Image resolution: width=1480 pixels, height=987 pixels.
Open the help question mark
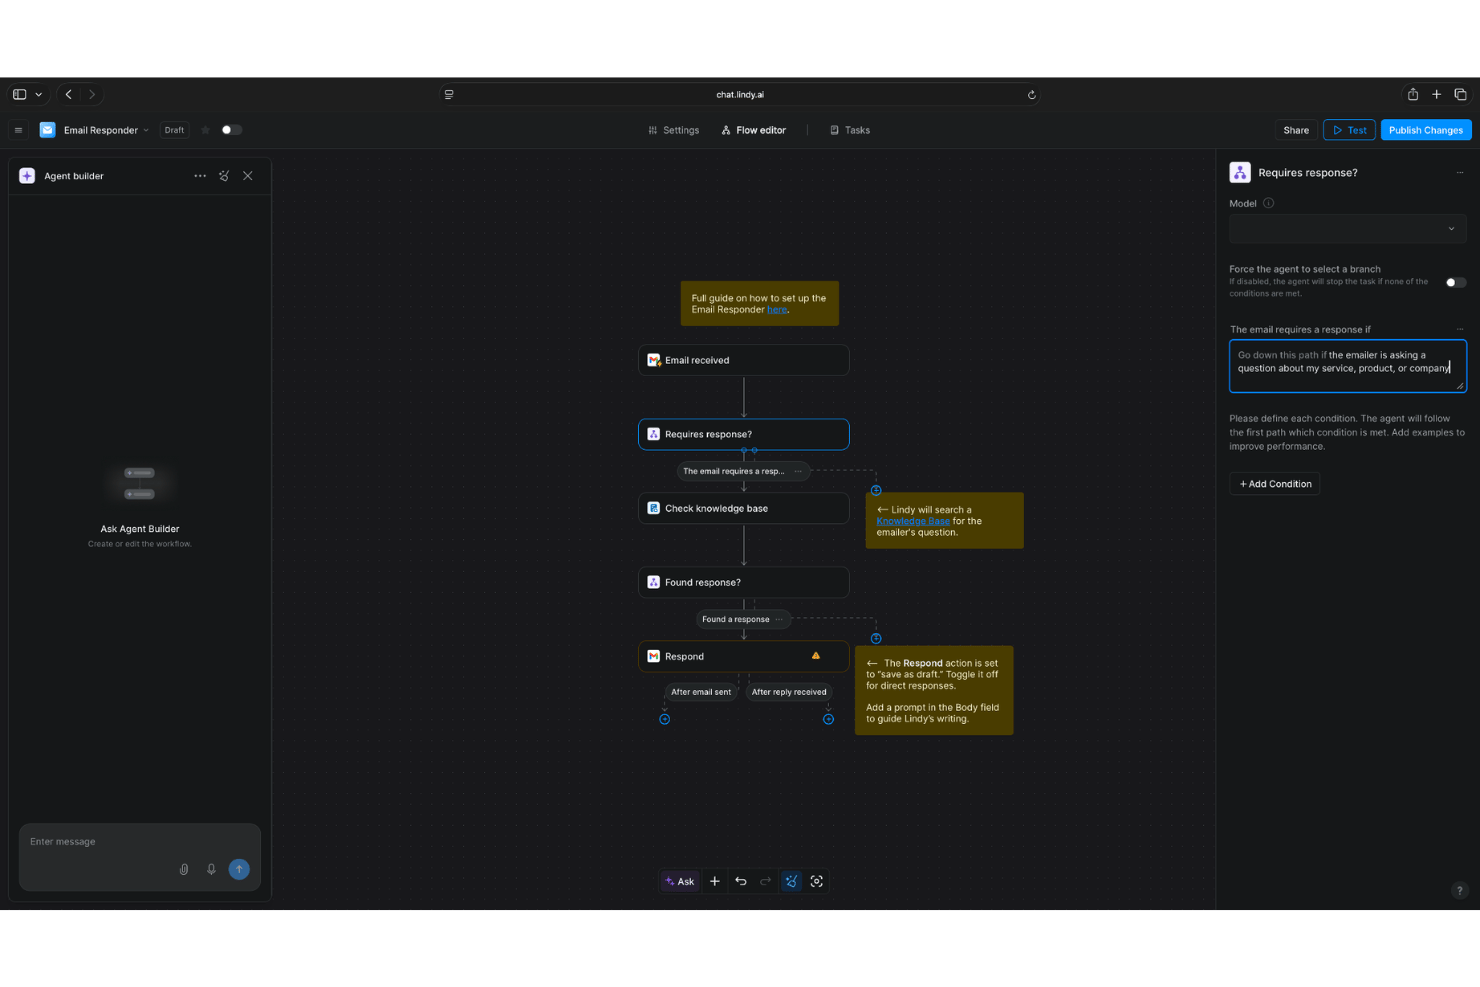pos(1460,890)
